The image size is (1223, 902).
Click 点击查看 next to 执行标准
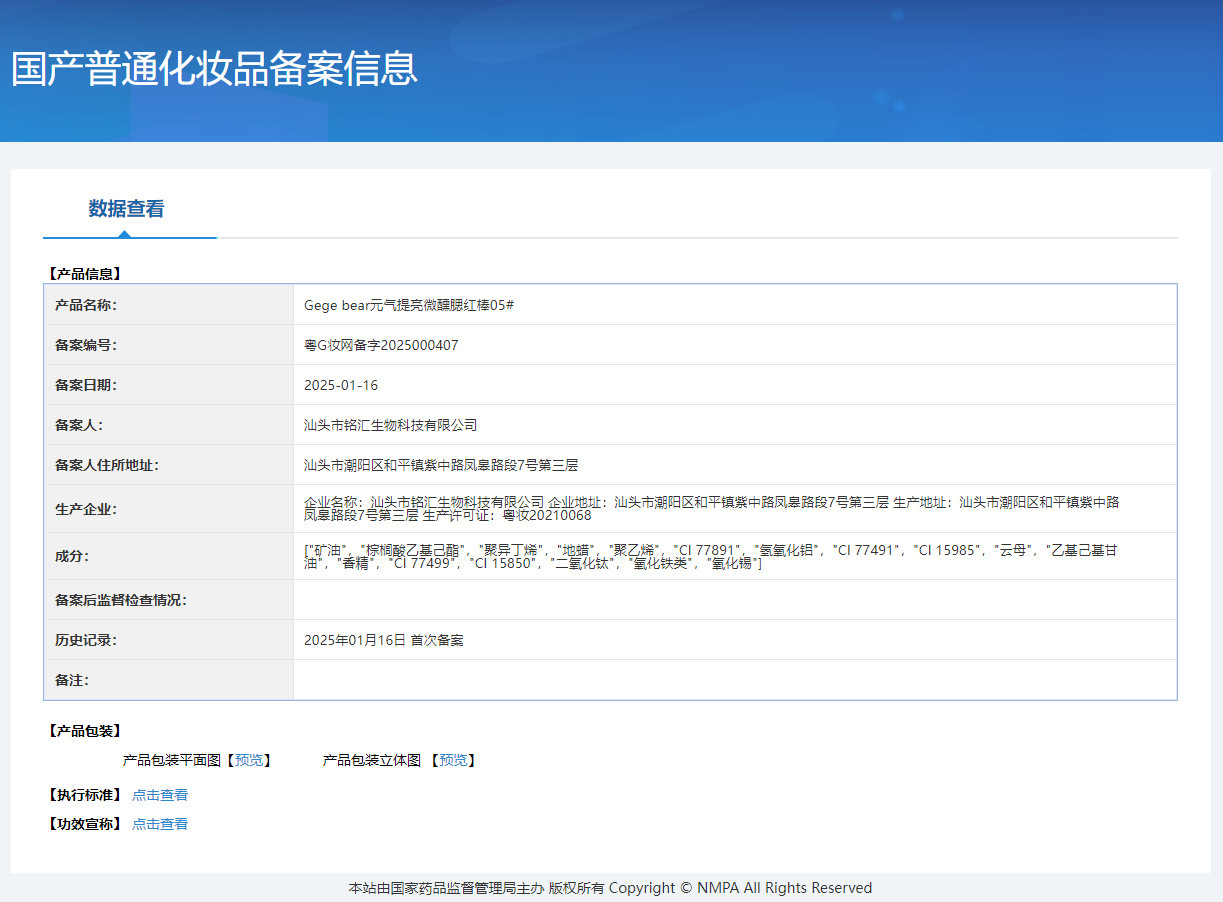(x=160, y=795)
